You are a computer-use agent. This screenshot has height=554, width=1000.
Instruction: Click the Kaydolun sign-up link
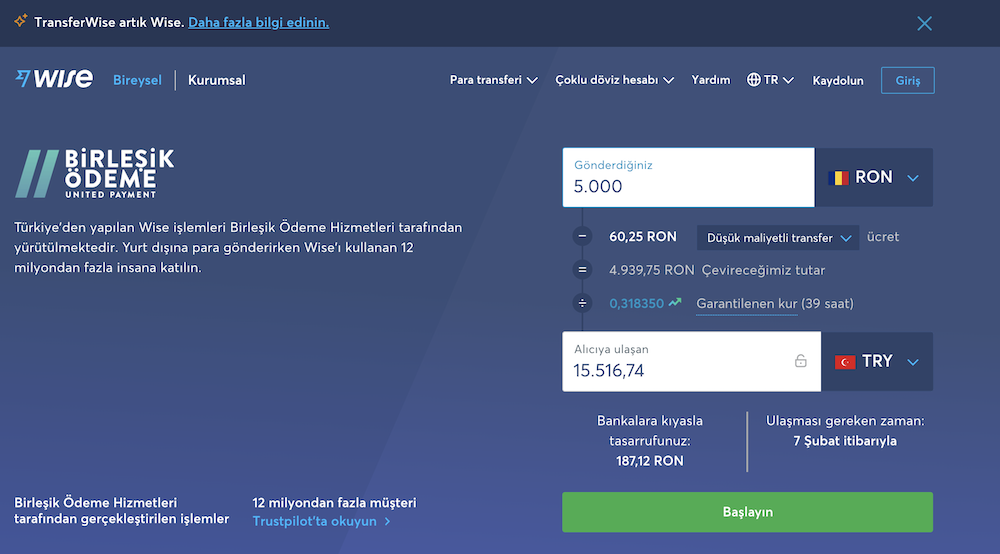point(837,80)
